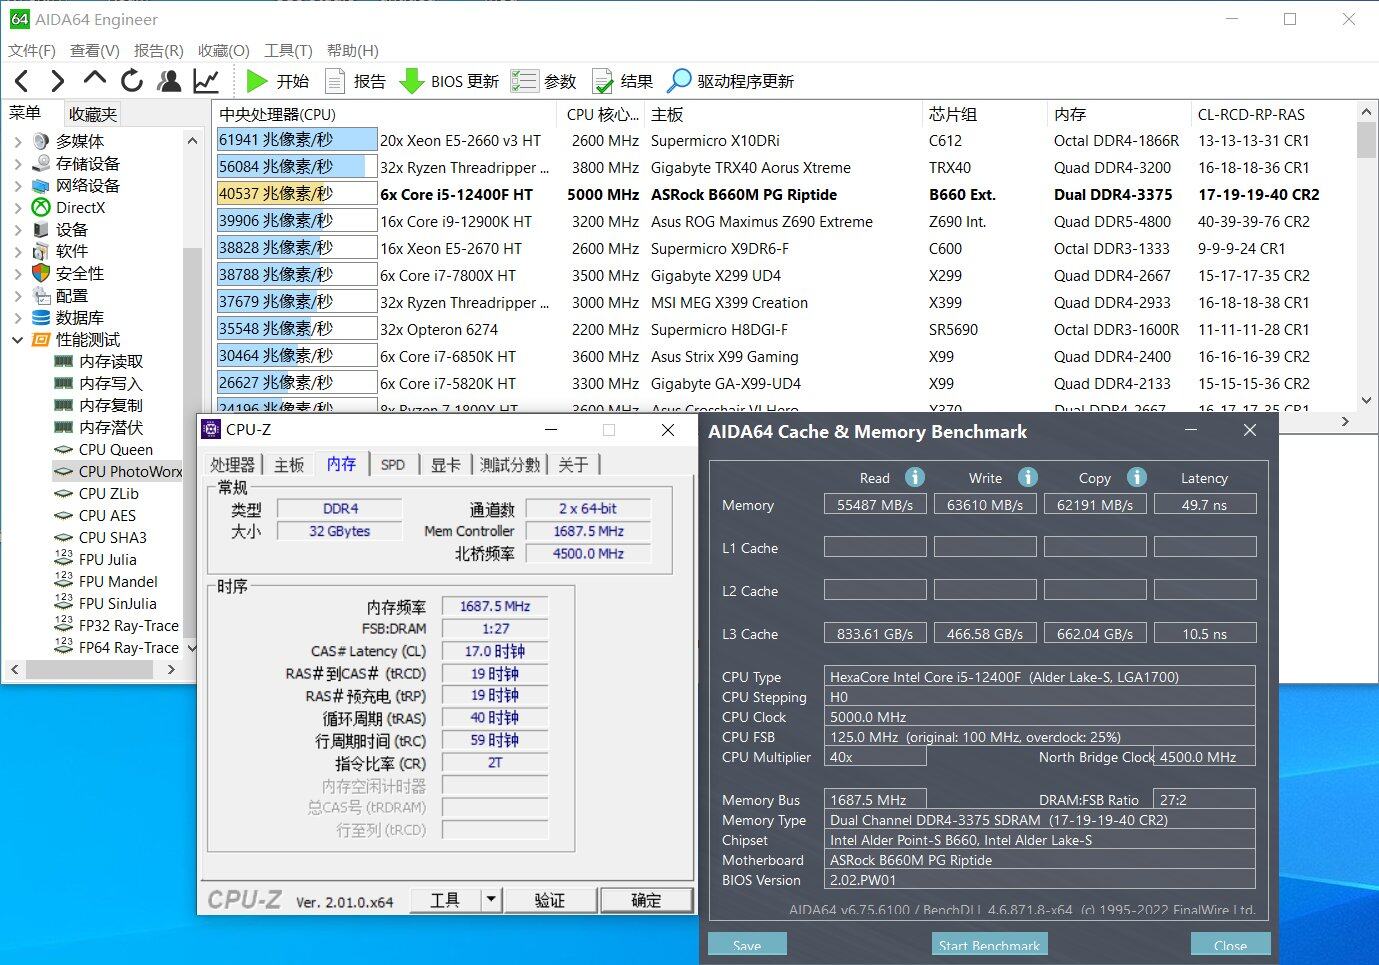The height and width of the screenshot is (965, 1379).
Task: Click the Read info icon in benchmark window
Action: [915, 477]
